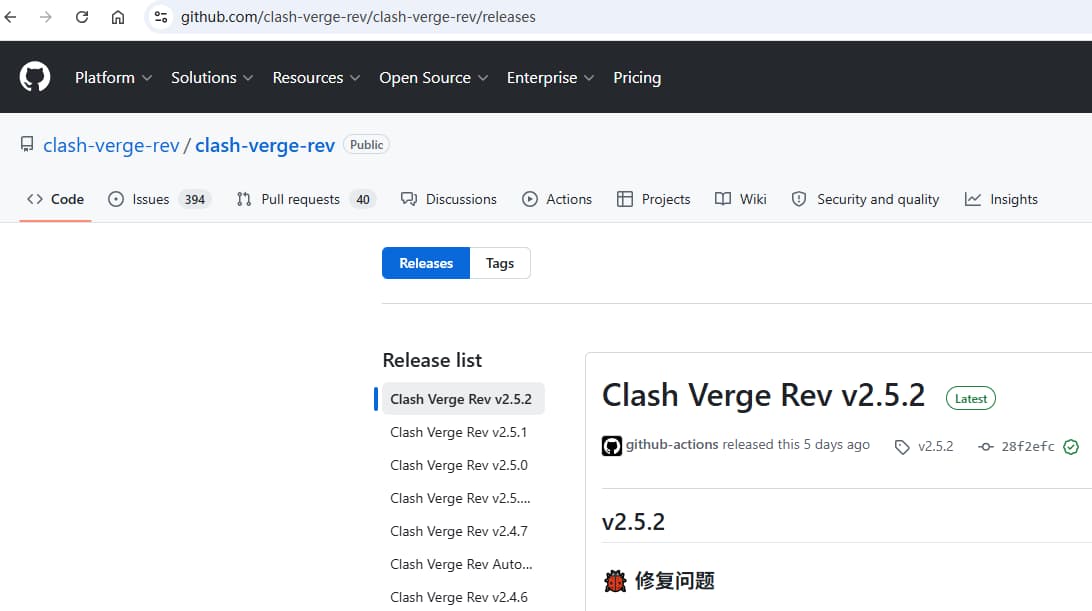
Task: Expand the Platform menu
Action: pyautogui.click(x=114, y=77)
